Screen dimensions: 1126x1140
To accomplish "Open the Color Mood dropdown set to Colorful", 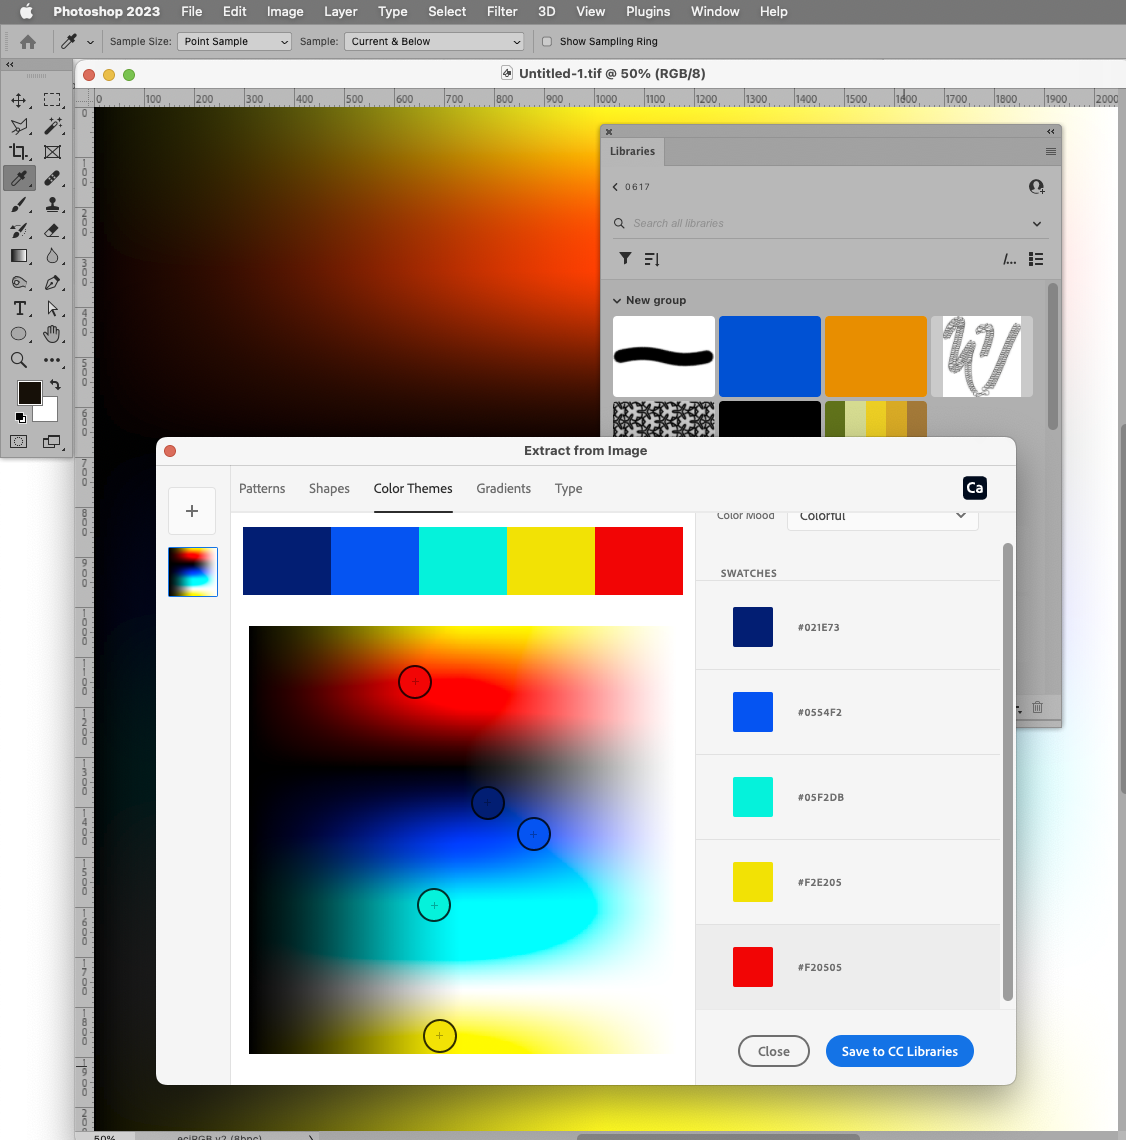I will (x=881, y=515).
